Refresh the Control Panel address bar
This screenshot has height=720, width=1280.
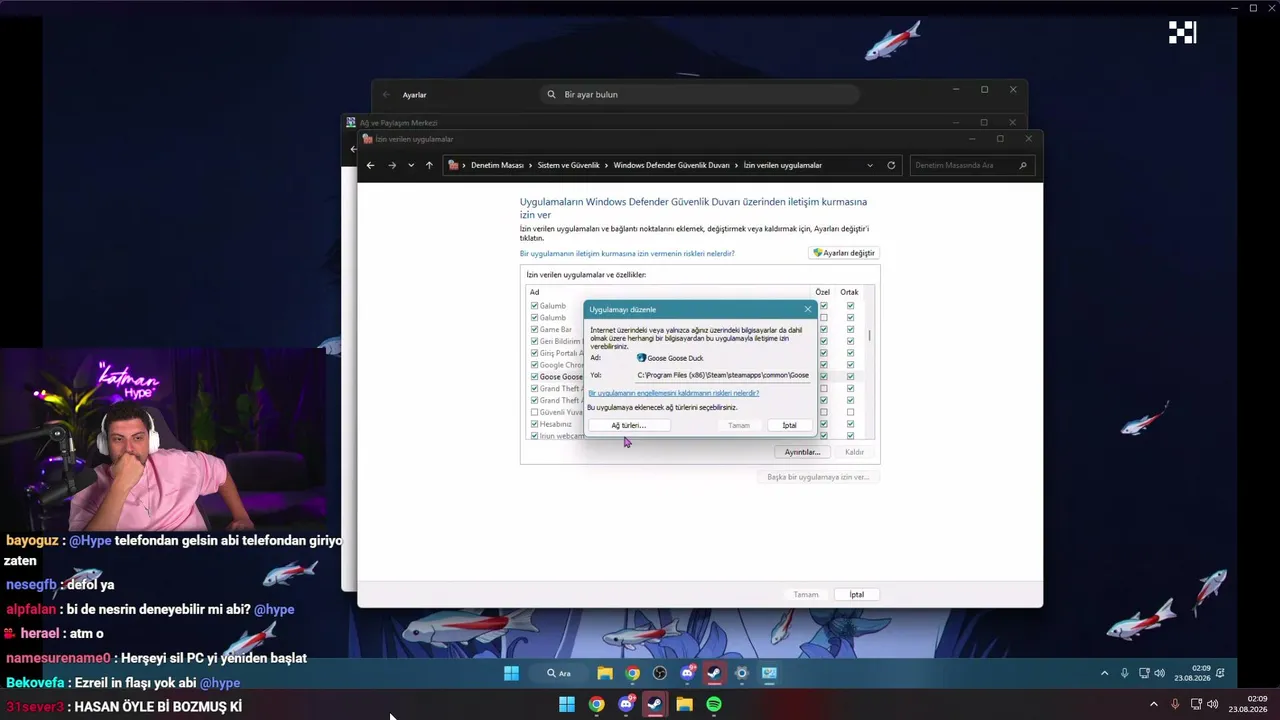(891, 165)
